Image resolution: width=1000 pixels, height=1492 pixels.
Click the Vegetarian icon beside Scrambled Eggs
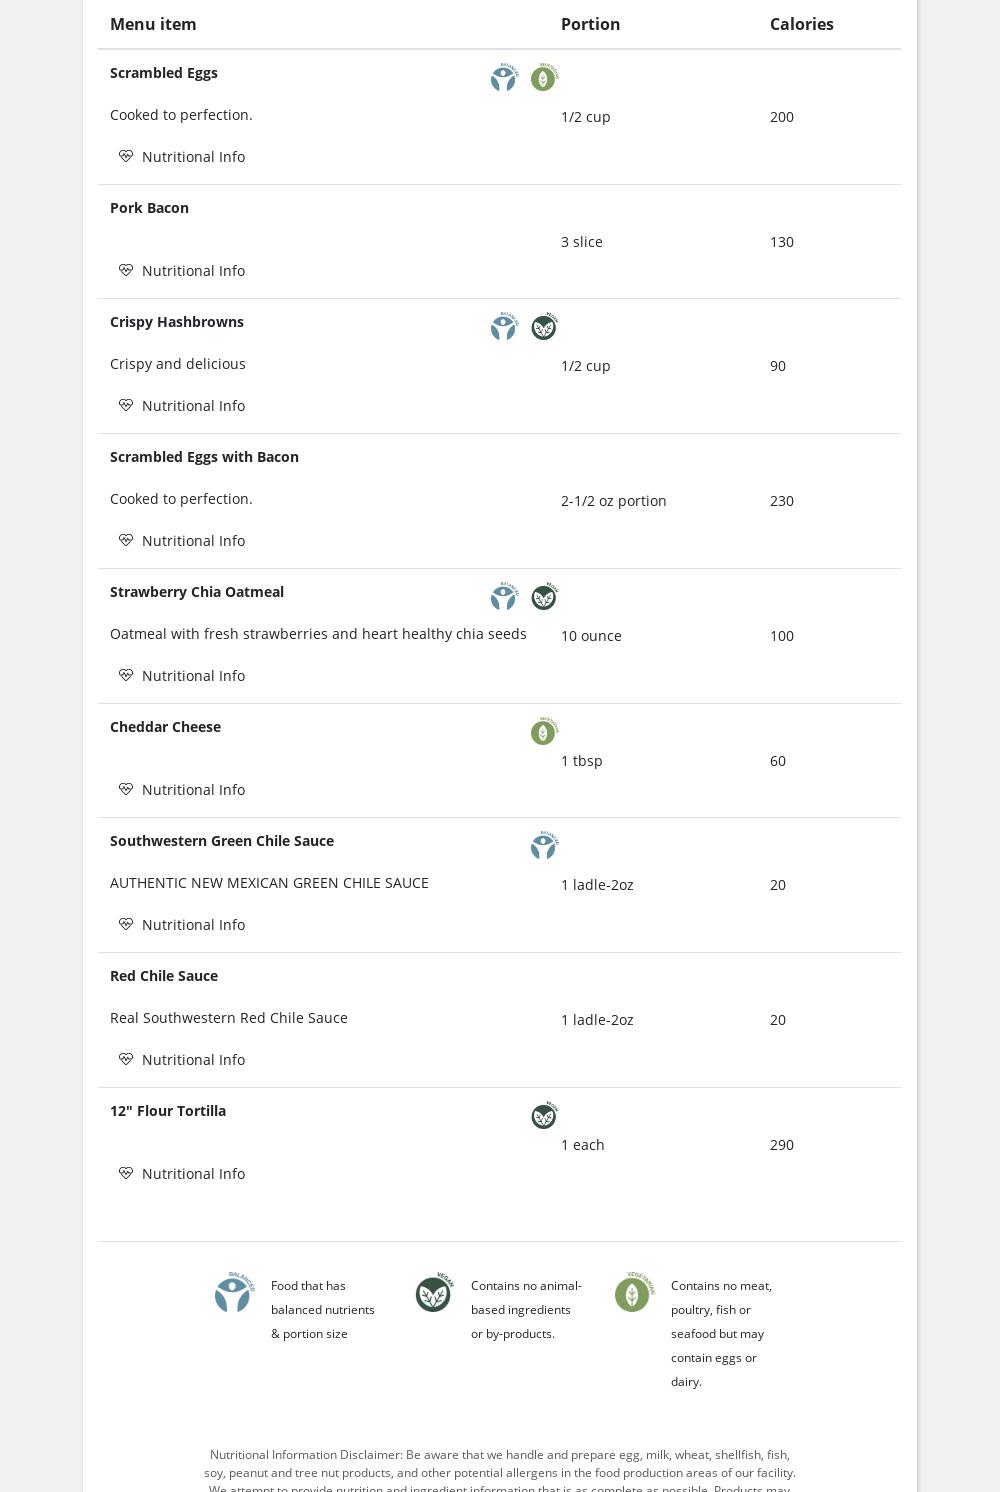[x=543, y=77]
